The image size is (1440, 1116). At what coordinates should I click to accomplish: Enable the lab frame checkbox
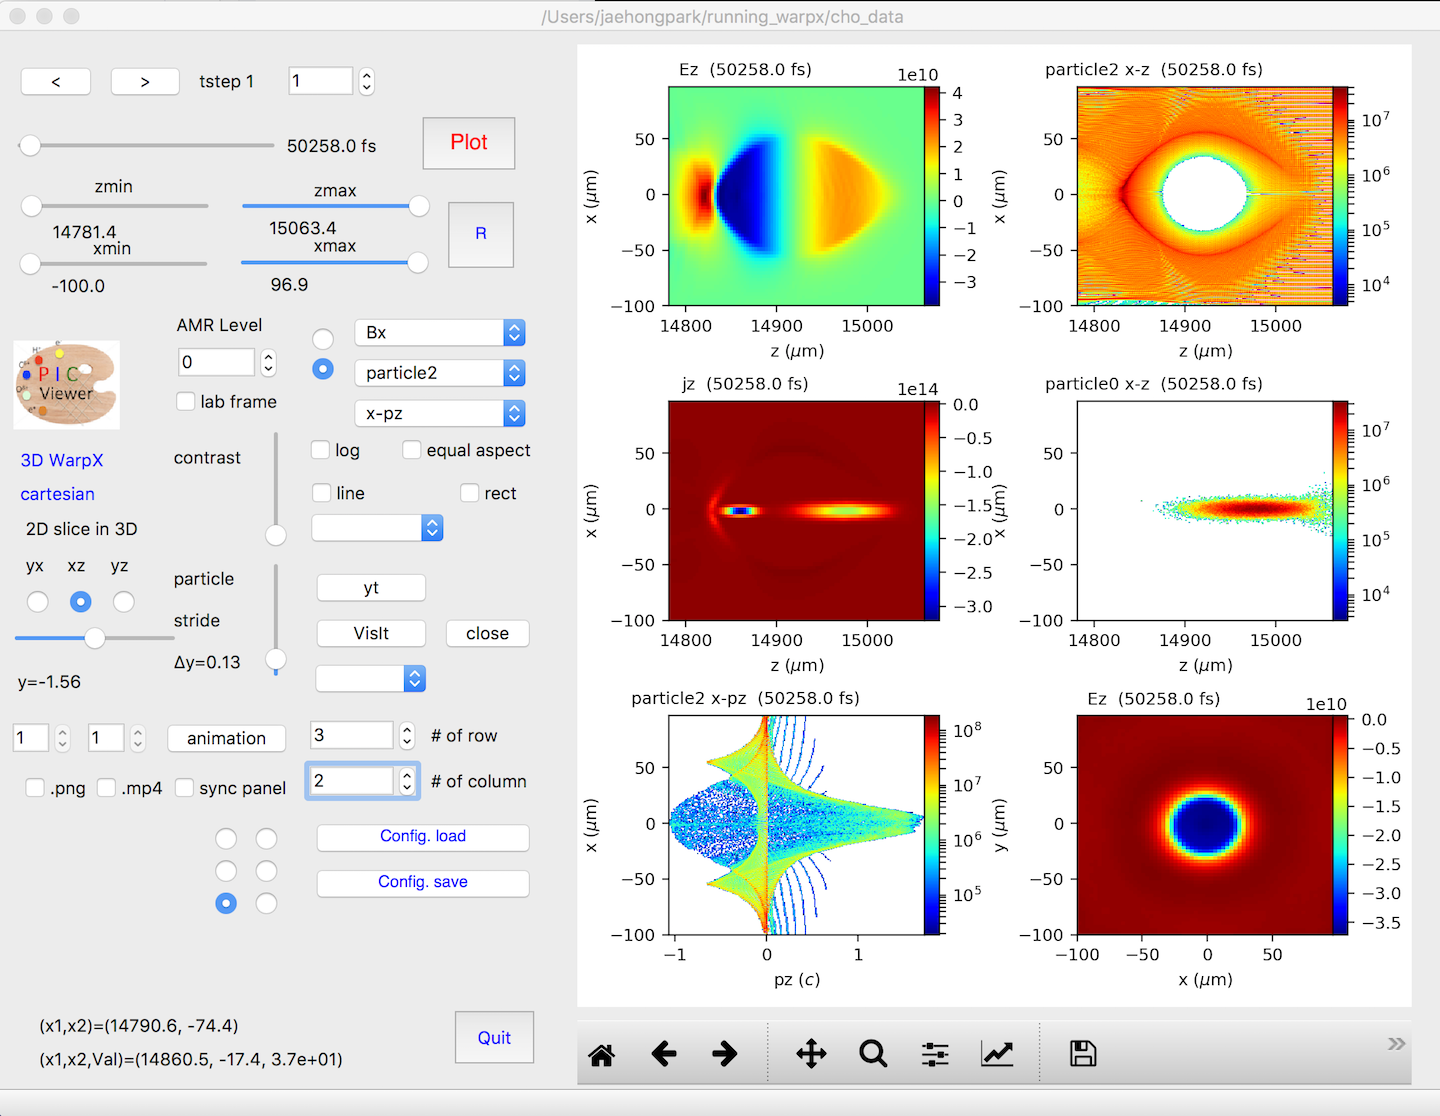tap(186, 401)
